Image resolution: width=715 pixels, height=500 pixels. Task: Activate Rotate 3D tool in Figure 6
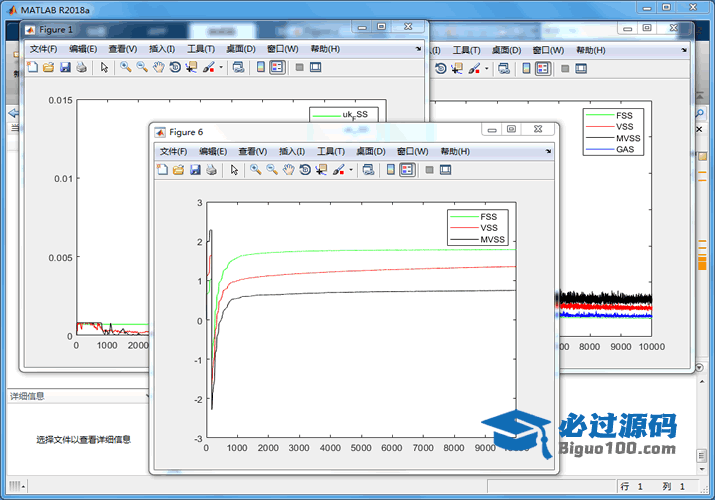click(x=304, y=170)
